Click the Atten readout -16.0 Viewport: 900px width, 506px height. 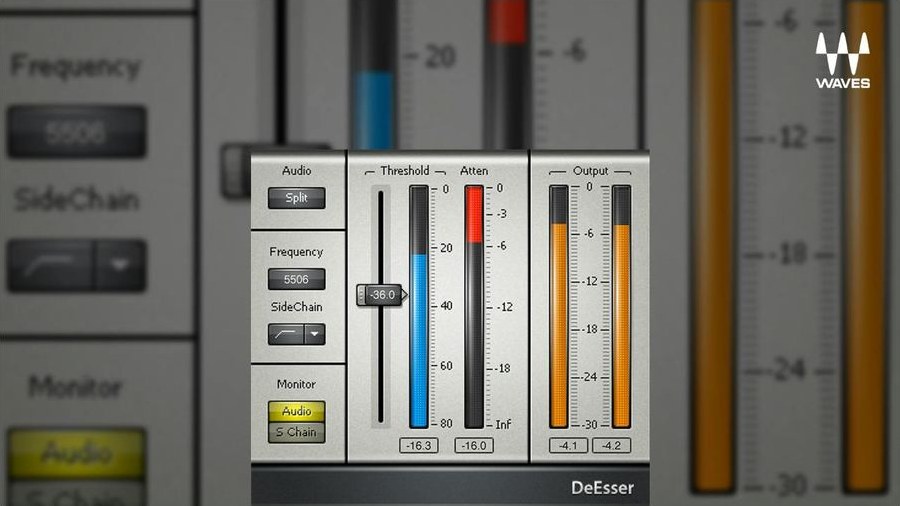tap(474, 446)
